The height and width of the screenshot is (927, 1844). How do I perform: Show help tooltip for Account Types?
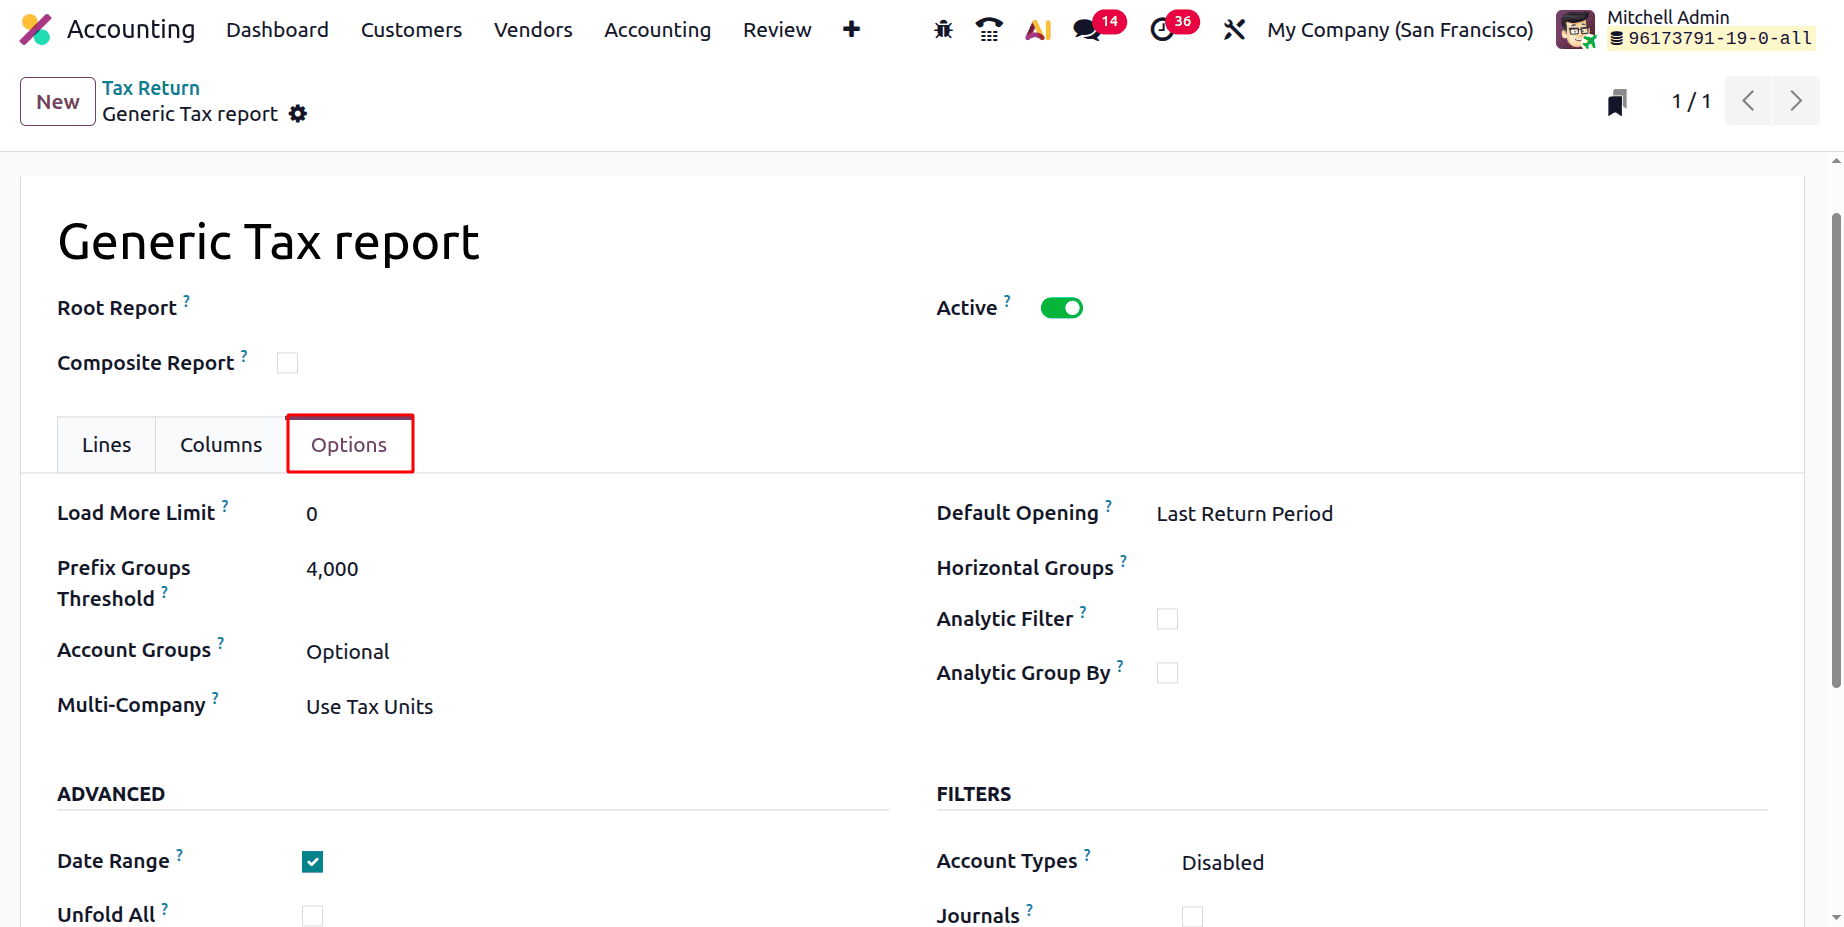[1087, 854]
